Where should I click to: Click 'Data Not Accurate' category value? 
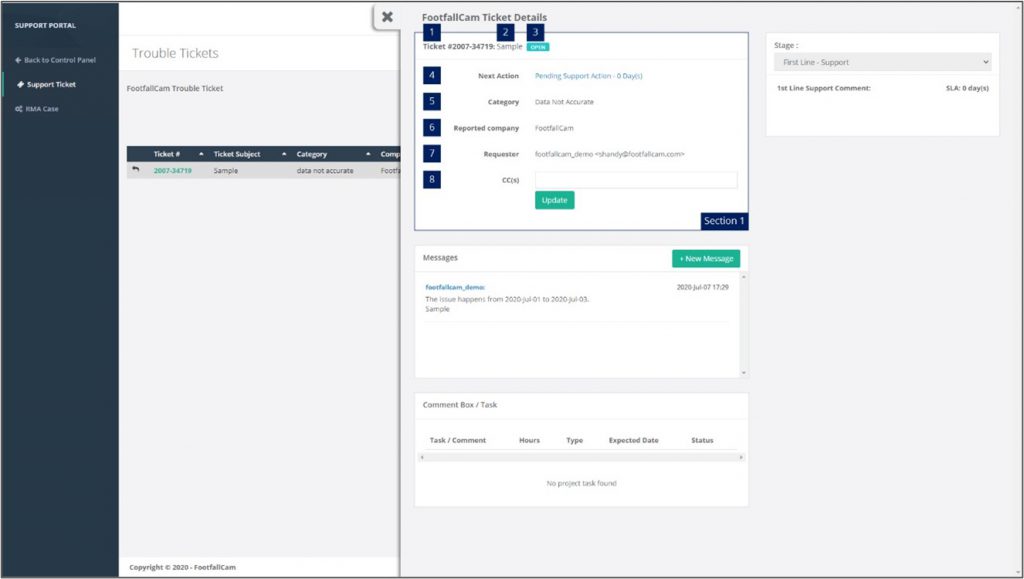(564, 102)
